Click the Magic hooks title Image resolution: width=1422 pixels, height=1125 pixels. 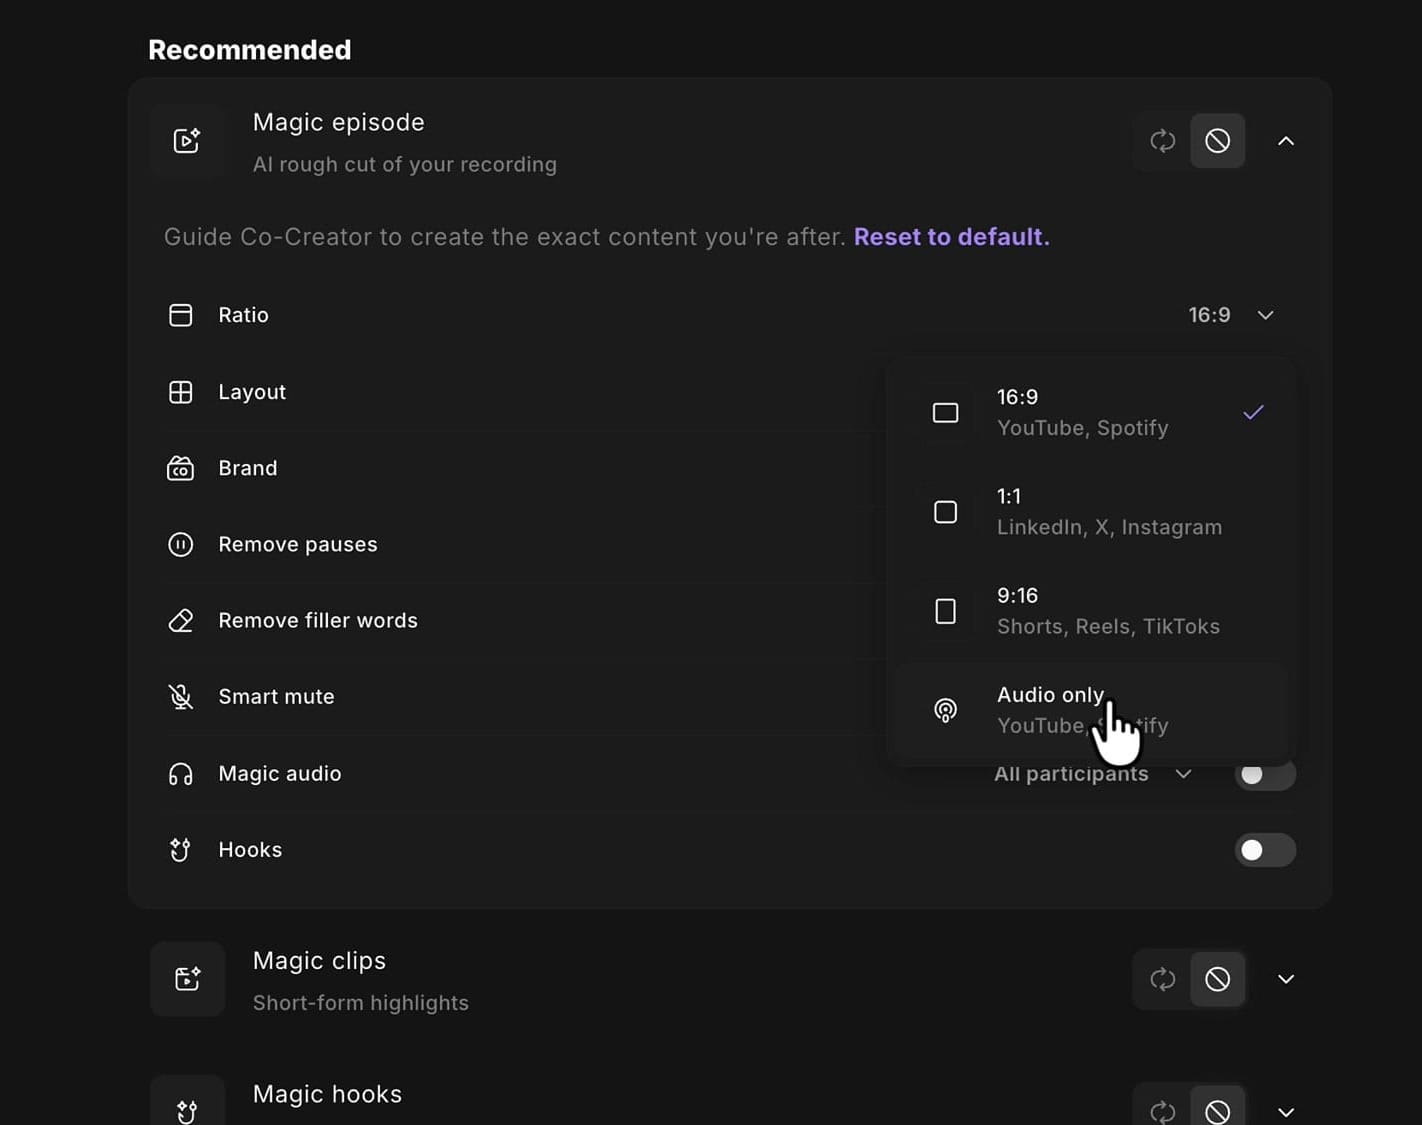click(x=327, y=1094)
